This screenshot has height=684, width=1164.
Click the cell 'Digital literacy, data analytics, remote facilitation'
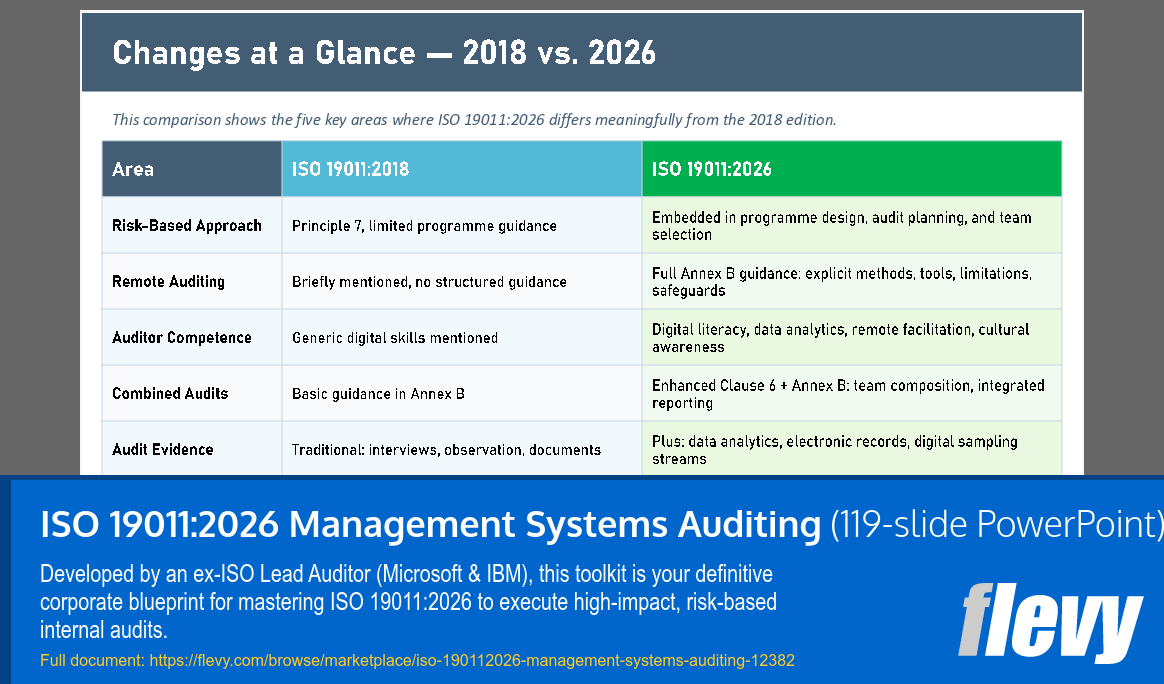click(x=851, y=338)
